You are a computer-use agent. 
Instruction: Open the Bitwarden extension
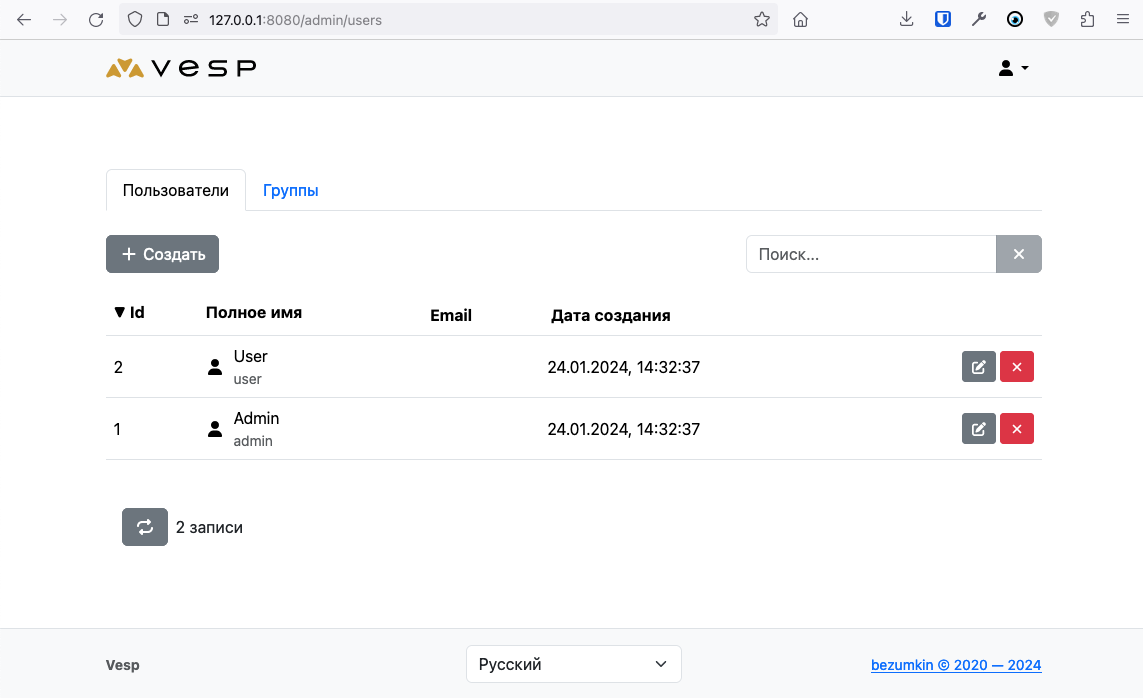click(942, 19)
